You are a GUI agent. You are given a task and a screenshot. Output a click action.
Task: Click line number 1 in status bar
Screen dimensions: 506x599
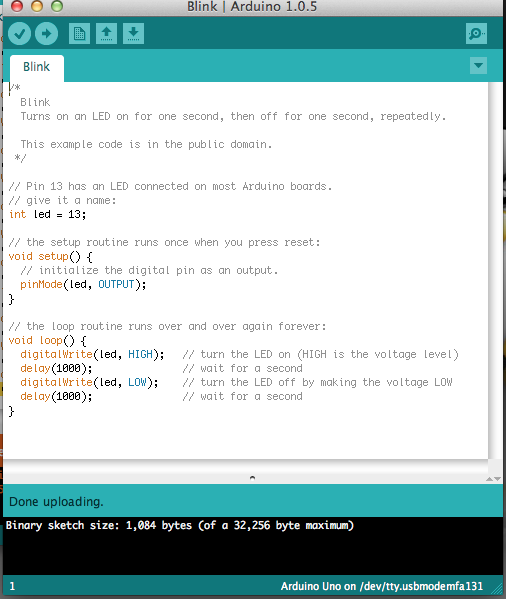[12, 586]
